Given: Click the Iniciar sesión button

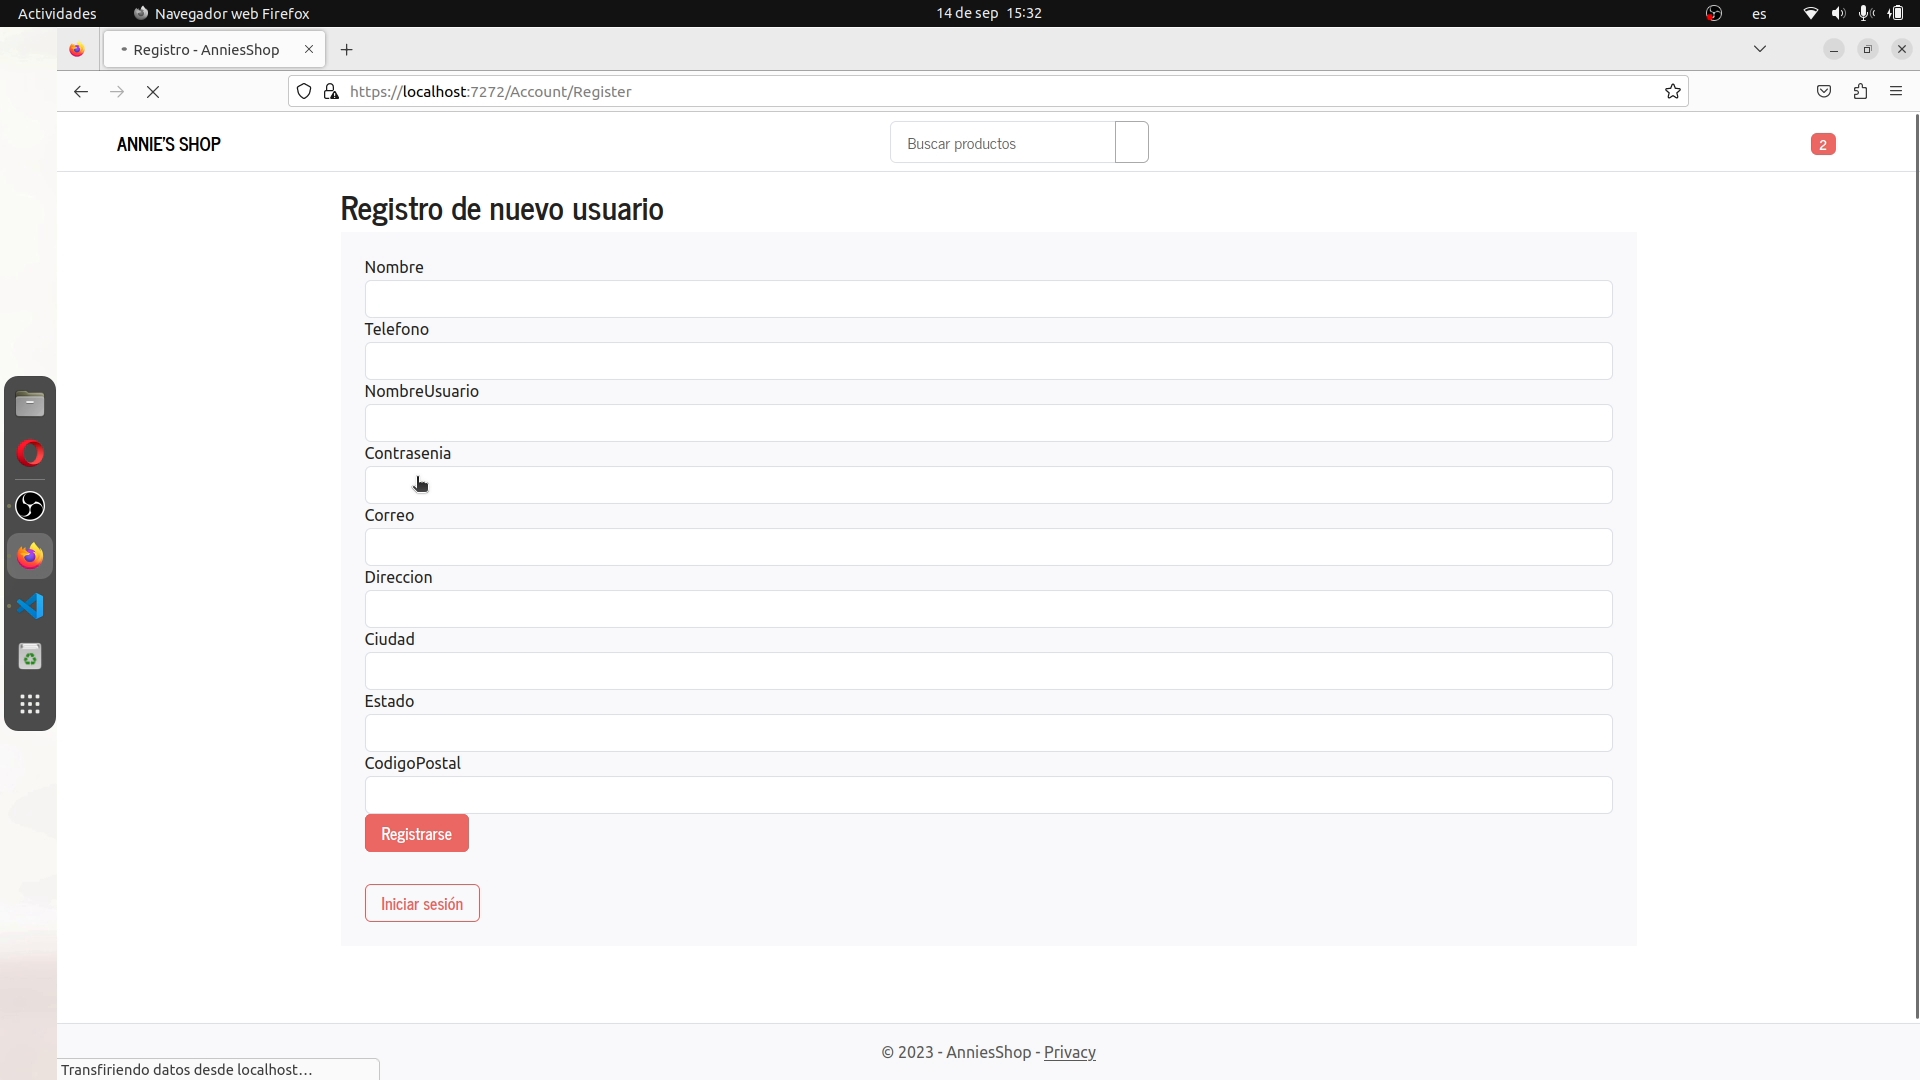Looking at the screenshot, I should coord(422,903).
